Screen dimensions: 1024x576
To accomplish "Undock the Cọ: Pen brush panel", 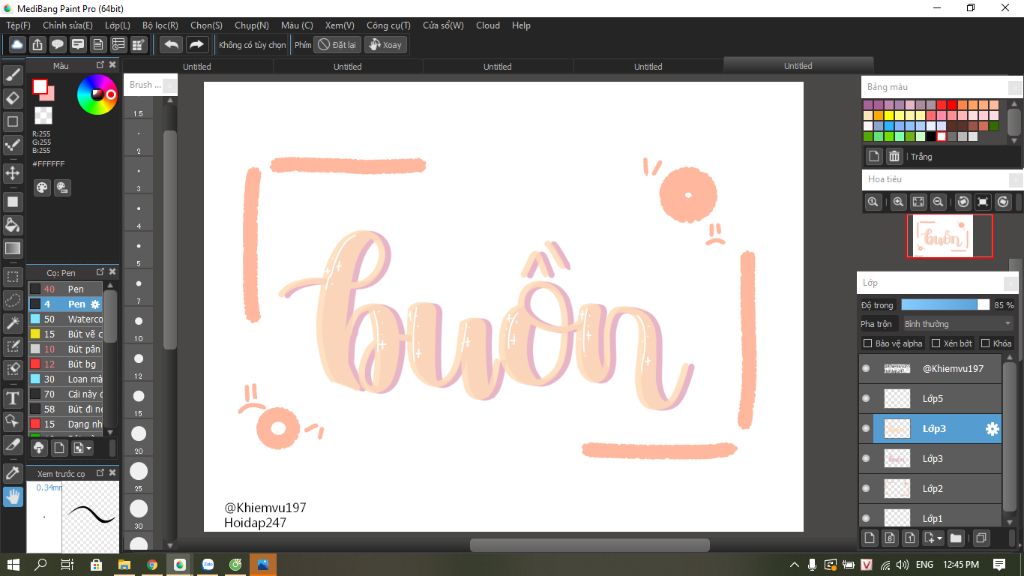I will coord(100,272).
